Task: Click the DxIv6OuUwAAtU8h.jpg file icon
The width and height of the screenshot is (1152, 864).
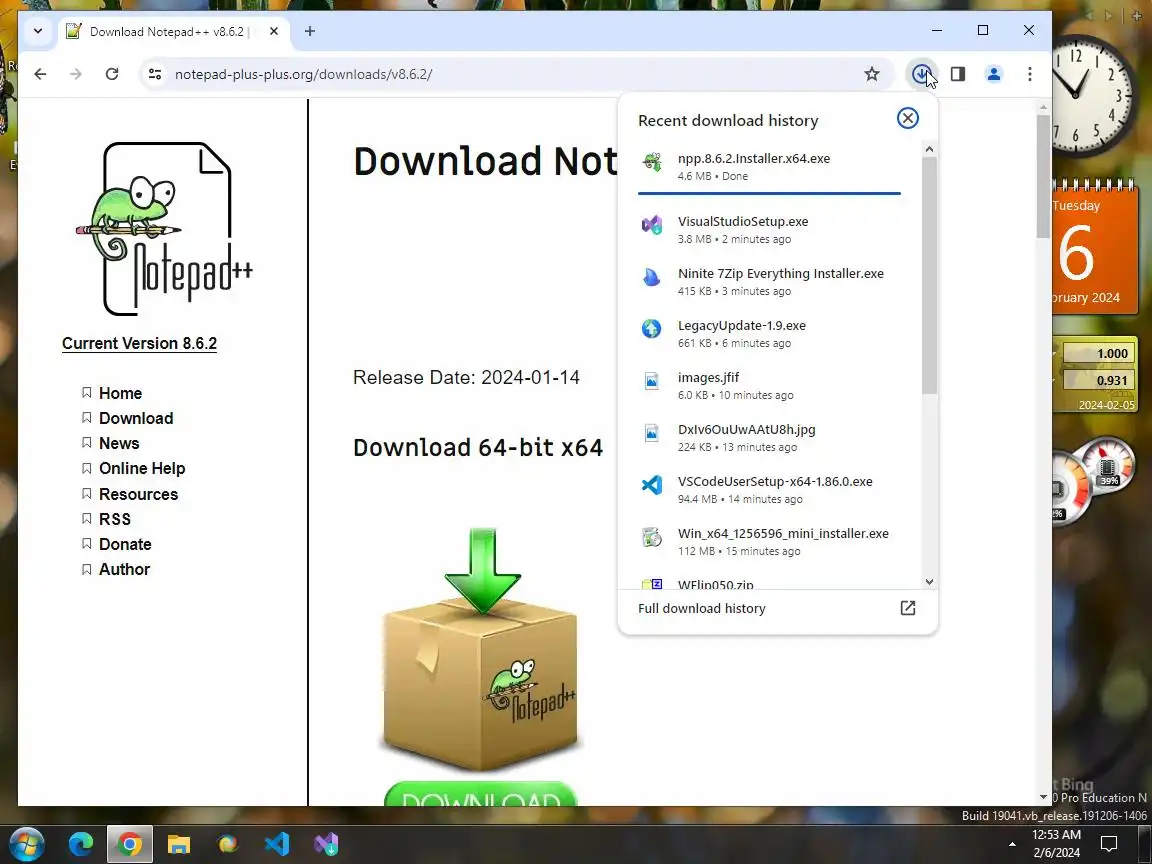Action: pos(652,433)
